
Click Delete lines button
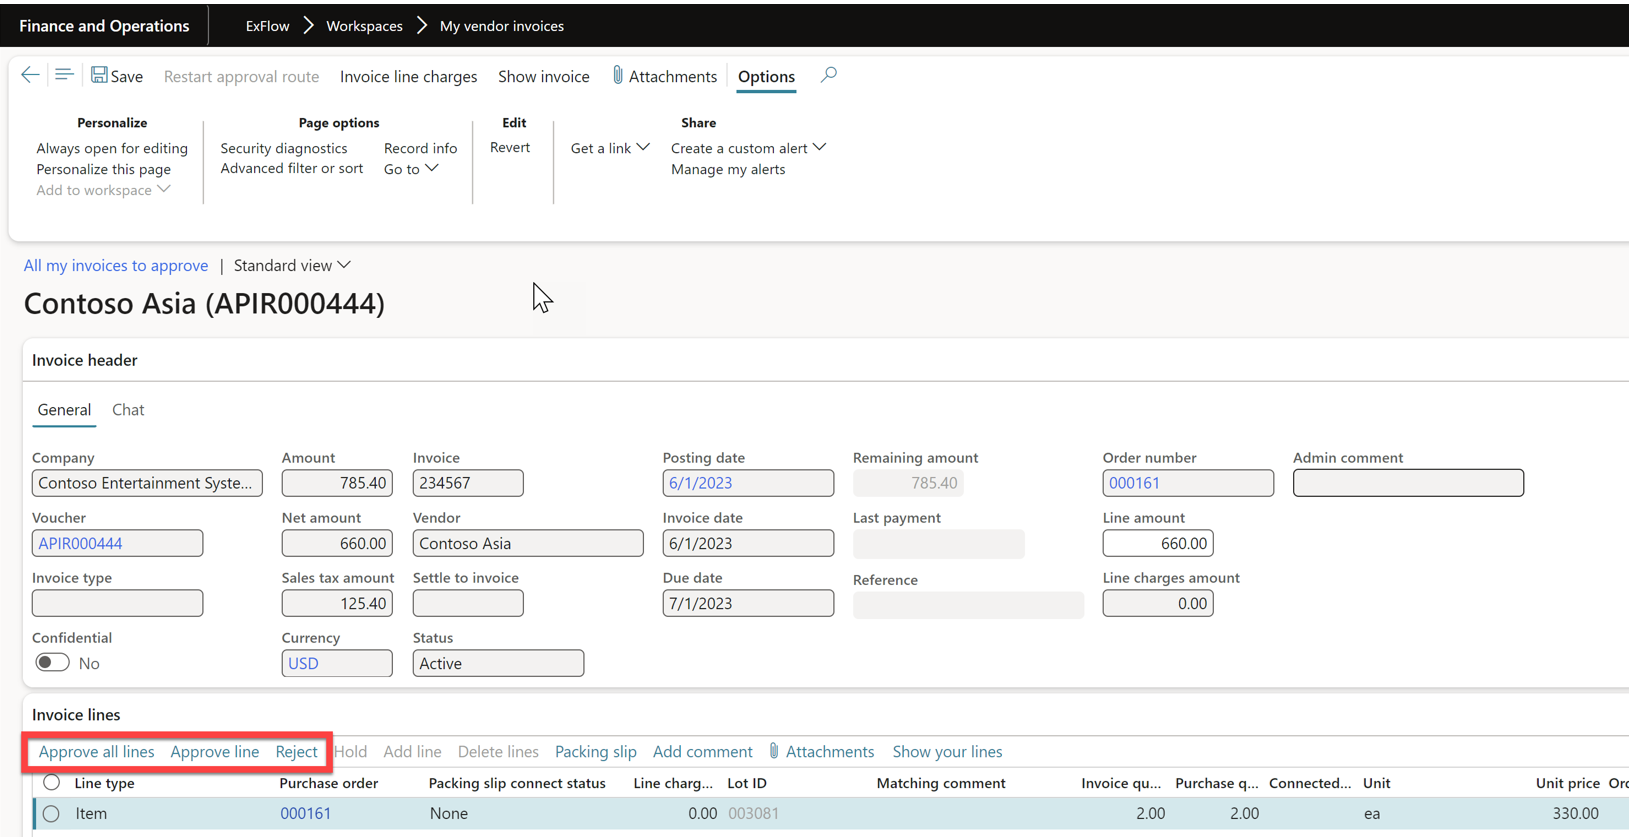pyautogui.click(x=498, y=751)
